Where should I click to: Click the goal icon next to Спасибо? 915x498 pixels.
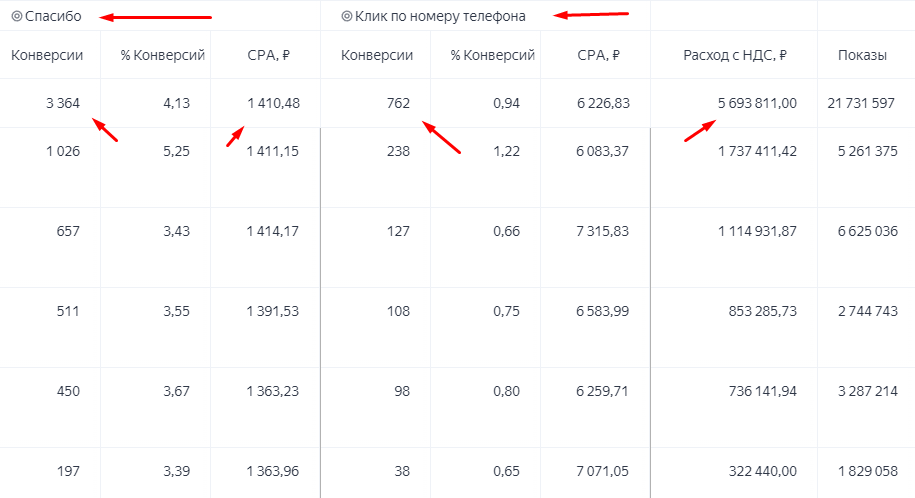coord(17,16)
